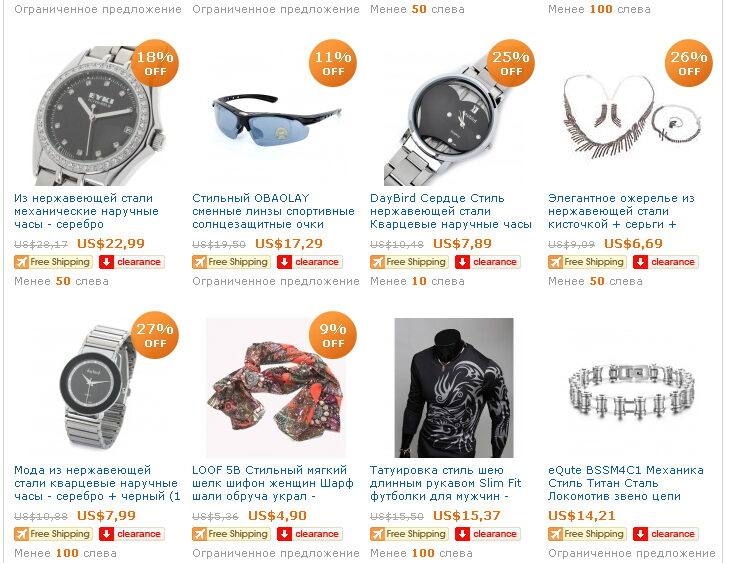
Task: Click the 9% OFF badge on scarf
Action: click(x=333, y=335)
